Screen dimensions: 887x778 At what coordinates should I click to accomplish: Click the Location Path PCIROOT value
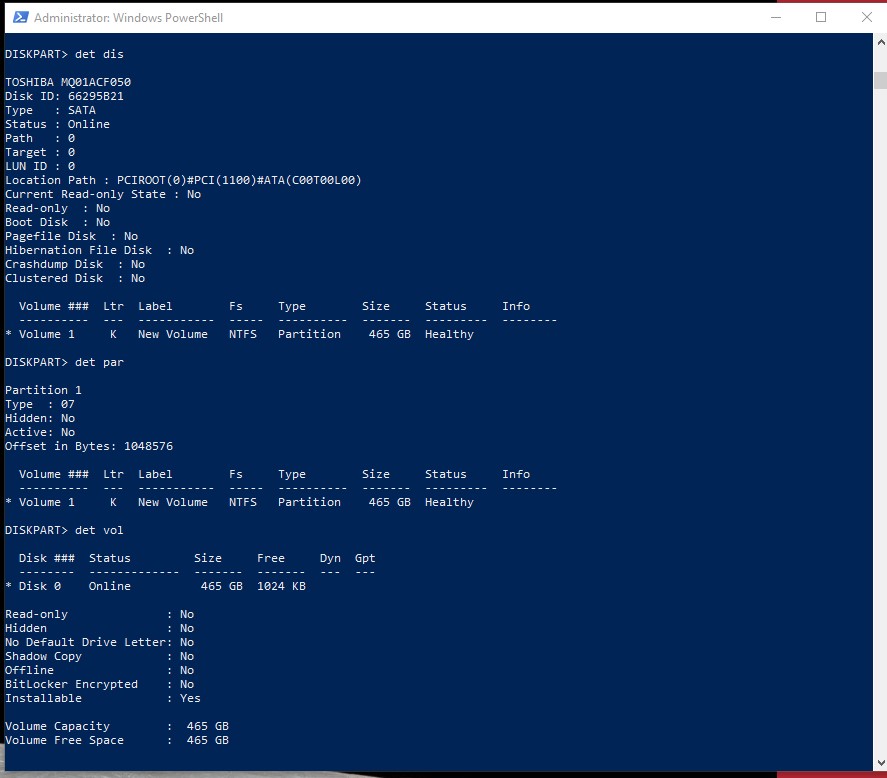pos(238,180)
